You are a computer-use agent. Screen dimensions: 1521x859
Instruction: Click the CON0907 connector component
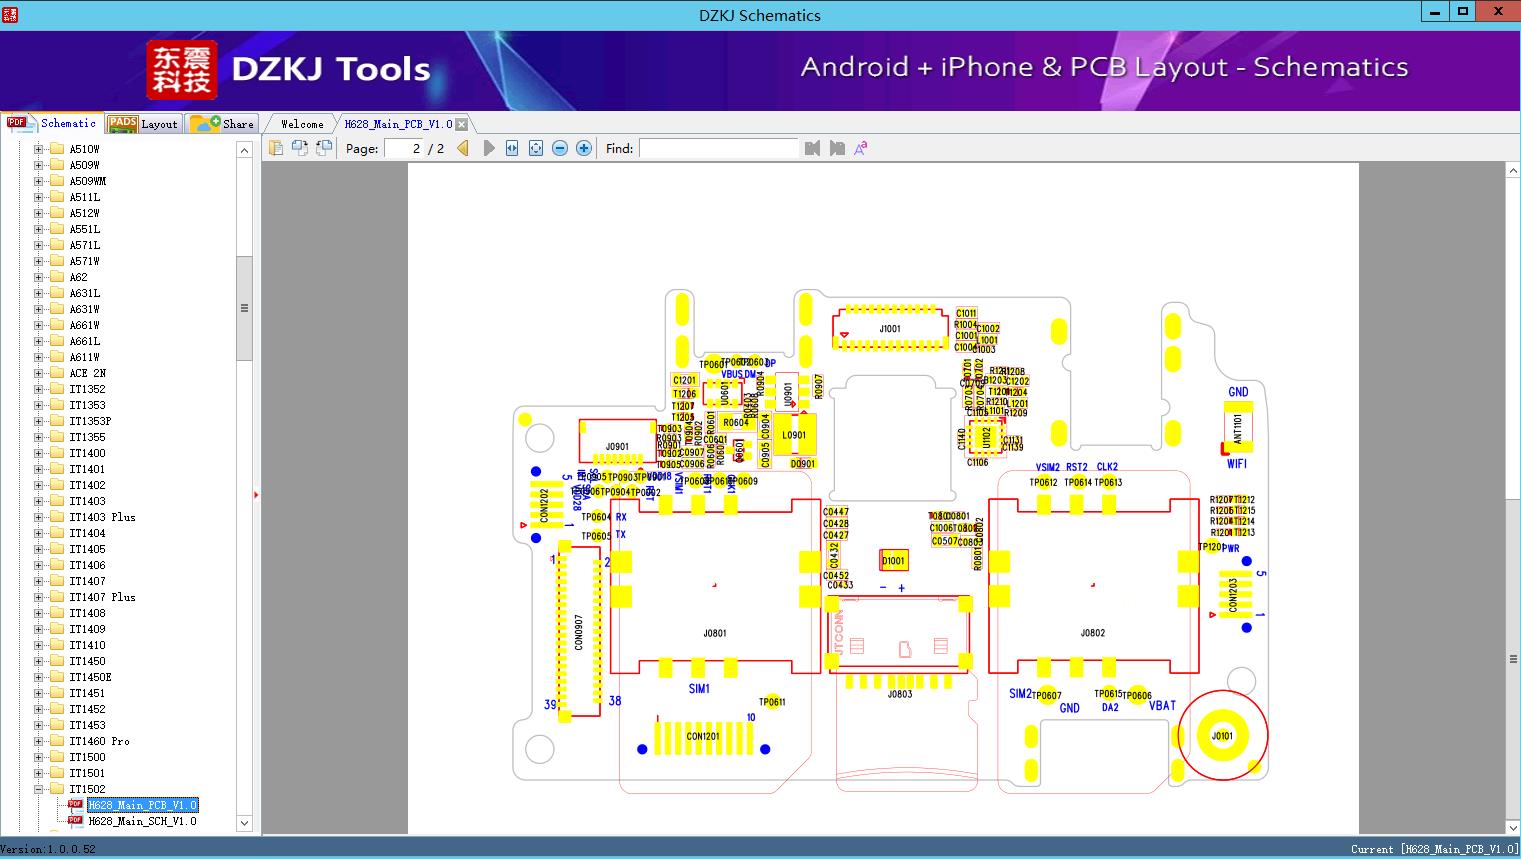pos(579,632)
